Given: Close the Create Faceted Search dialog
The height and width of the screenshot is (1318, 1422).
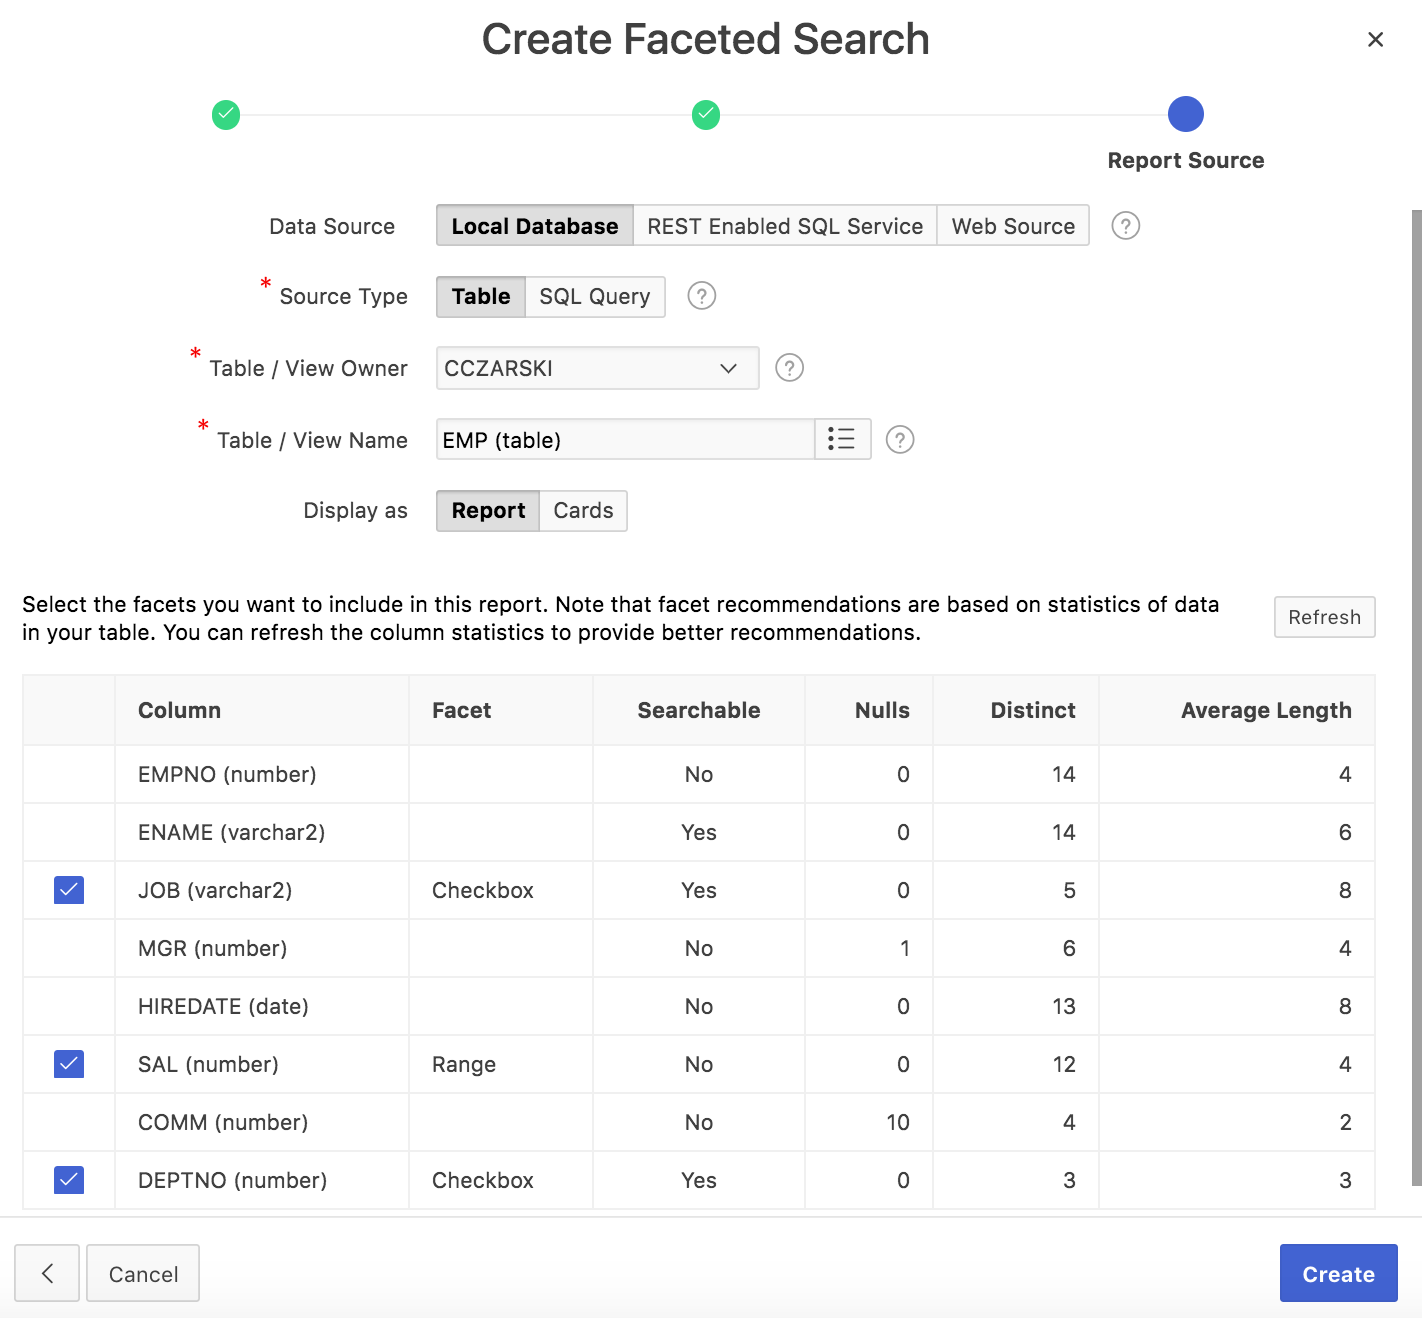Looking at the screenshot, I should [1375, 39].
